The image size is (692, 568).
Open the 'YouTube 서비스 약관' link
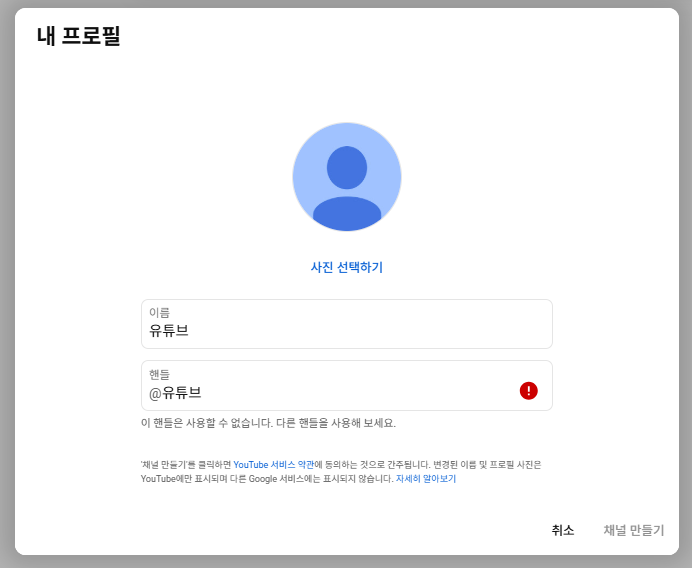click(274, 465)
